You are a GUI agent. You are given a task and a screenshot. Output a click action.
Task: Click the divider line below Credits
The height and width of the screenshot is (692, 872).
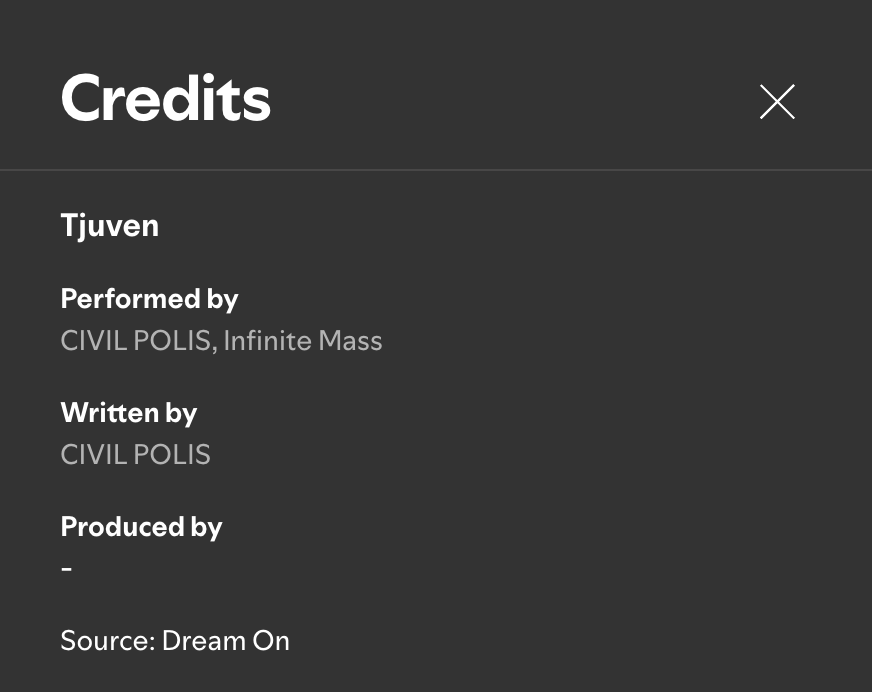click(x=436, y=170)
